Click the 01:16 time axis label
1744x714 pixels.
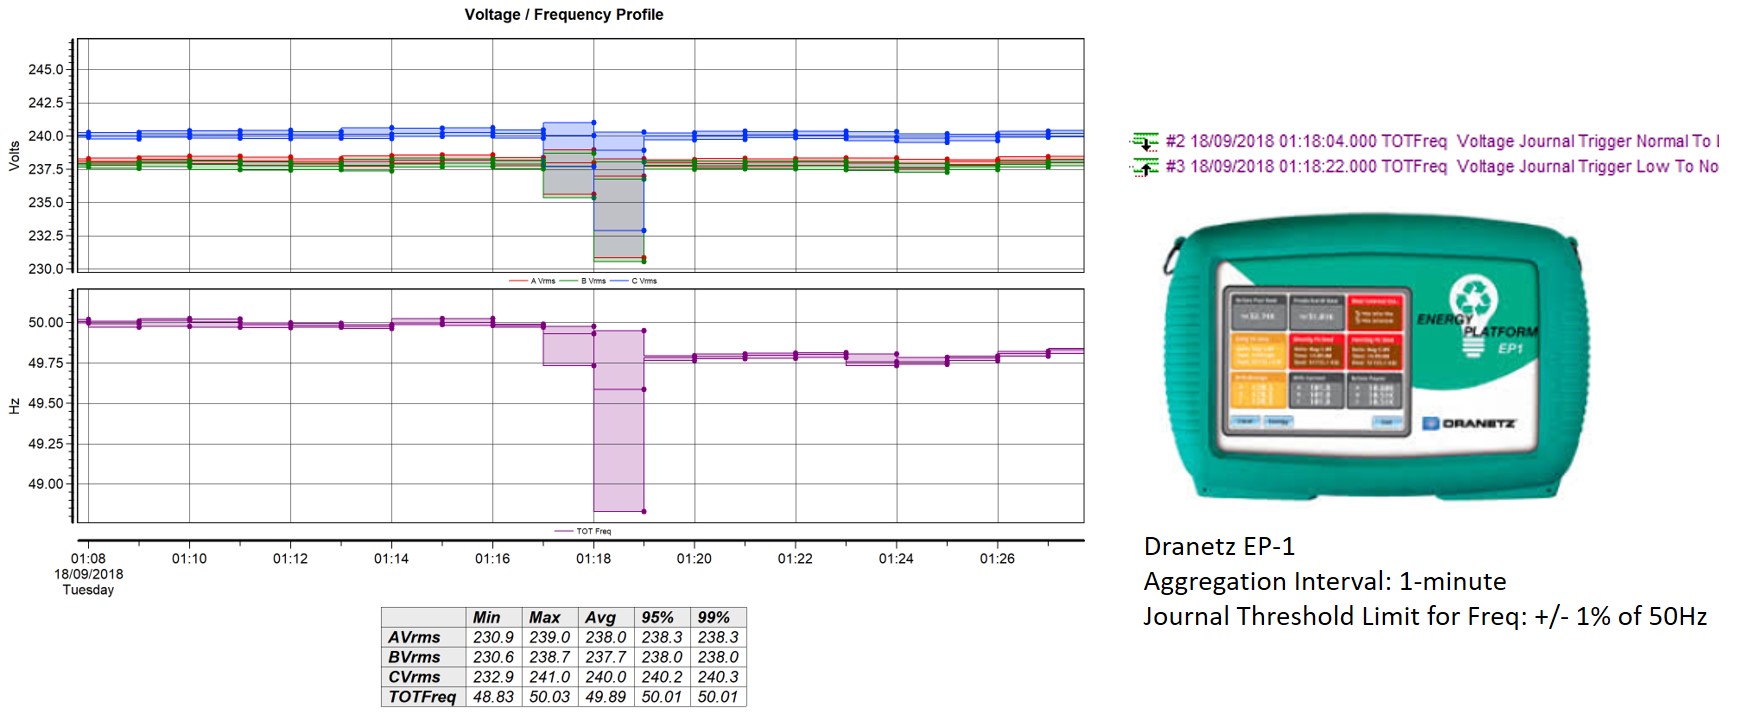[x=492, y=558]
